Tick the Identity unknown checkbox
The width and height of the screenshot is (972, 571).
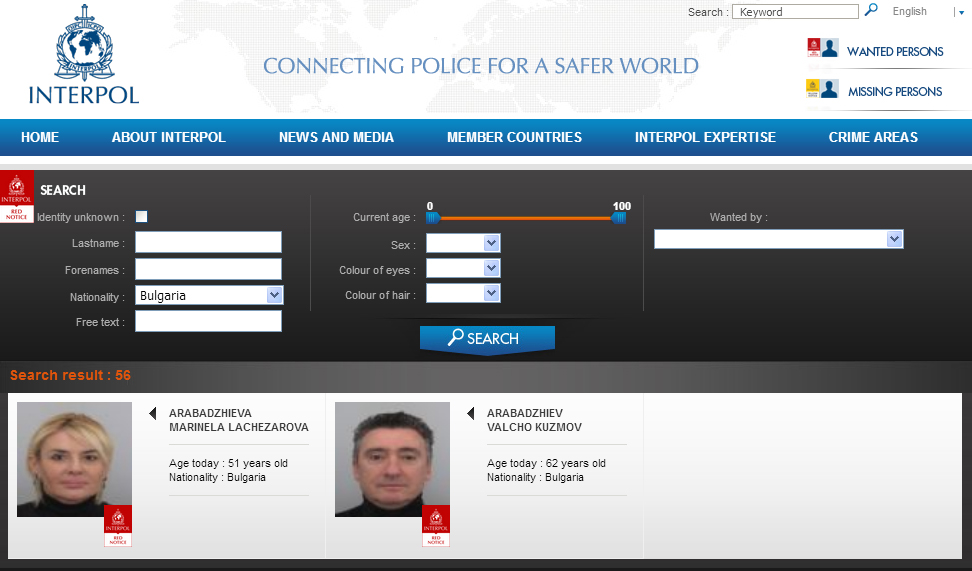(x=142, y=216)
